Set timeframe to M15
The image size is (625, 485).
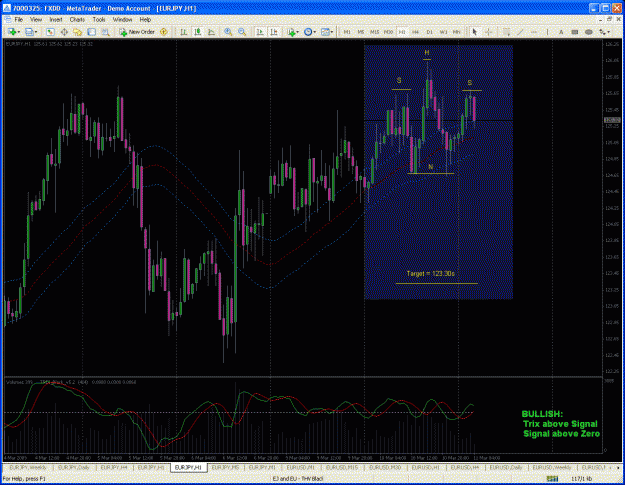[374, 32]
